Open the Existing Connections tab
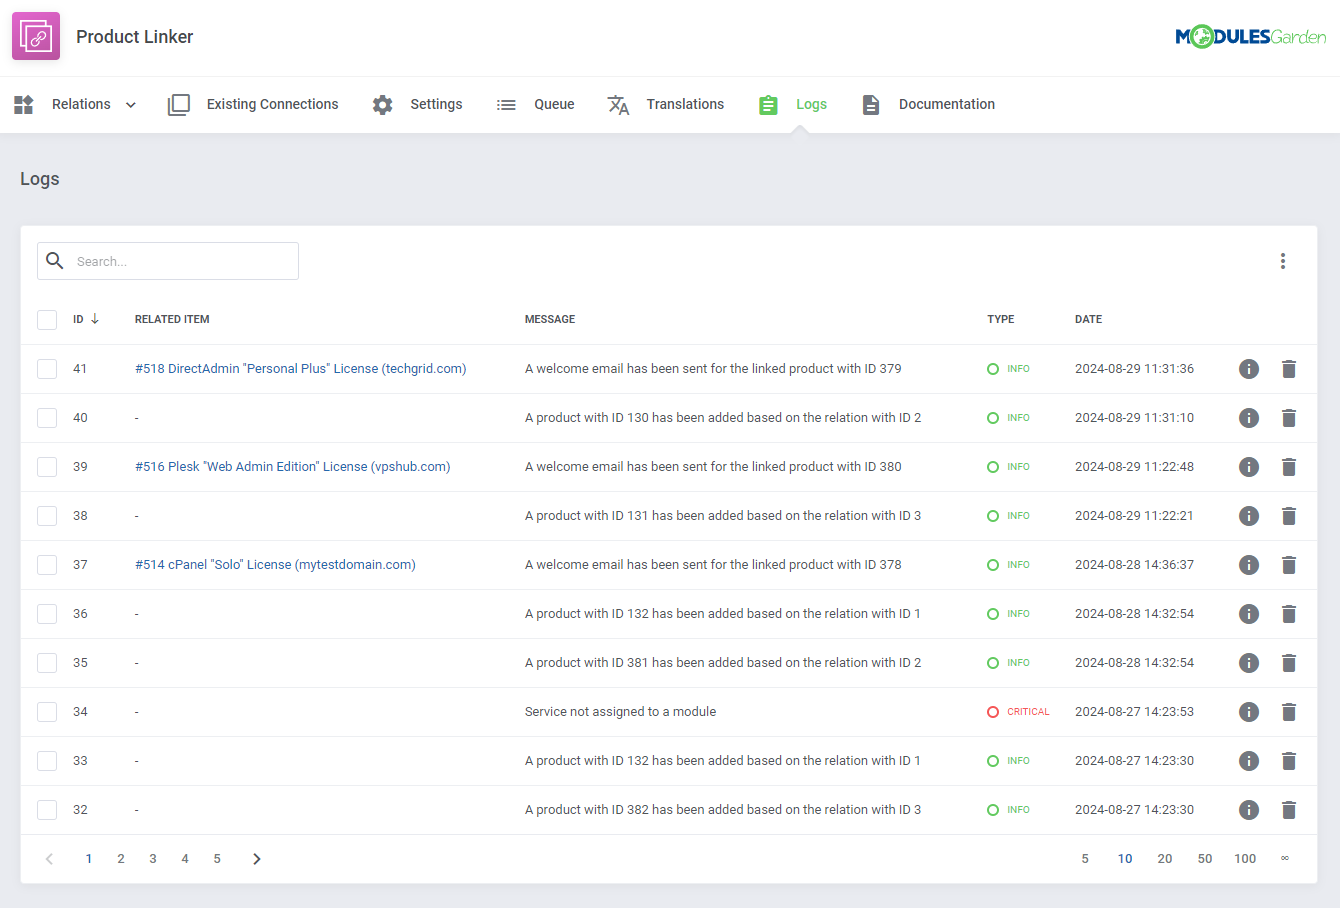Image resolution: width=1340 pixels, height=908 pixels. (253, 104)
